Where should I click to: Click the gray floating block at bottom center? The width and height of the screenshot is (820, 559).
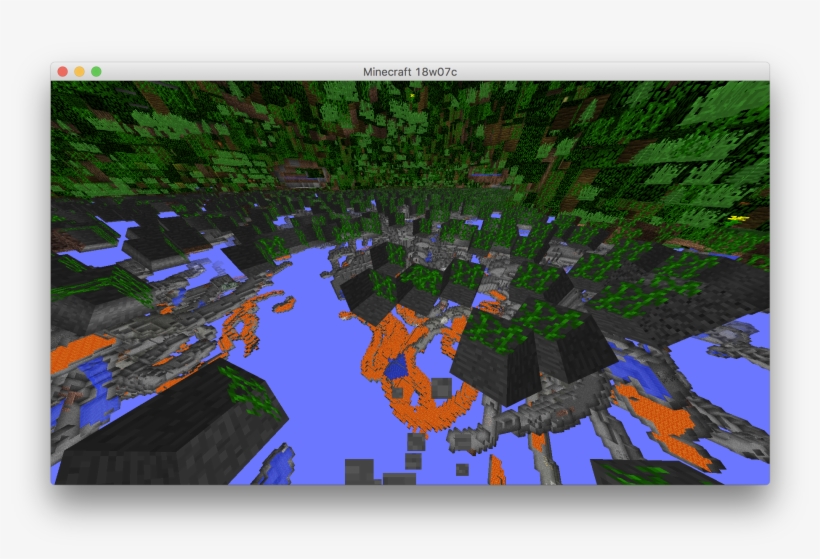point(357,470)
